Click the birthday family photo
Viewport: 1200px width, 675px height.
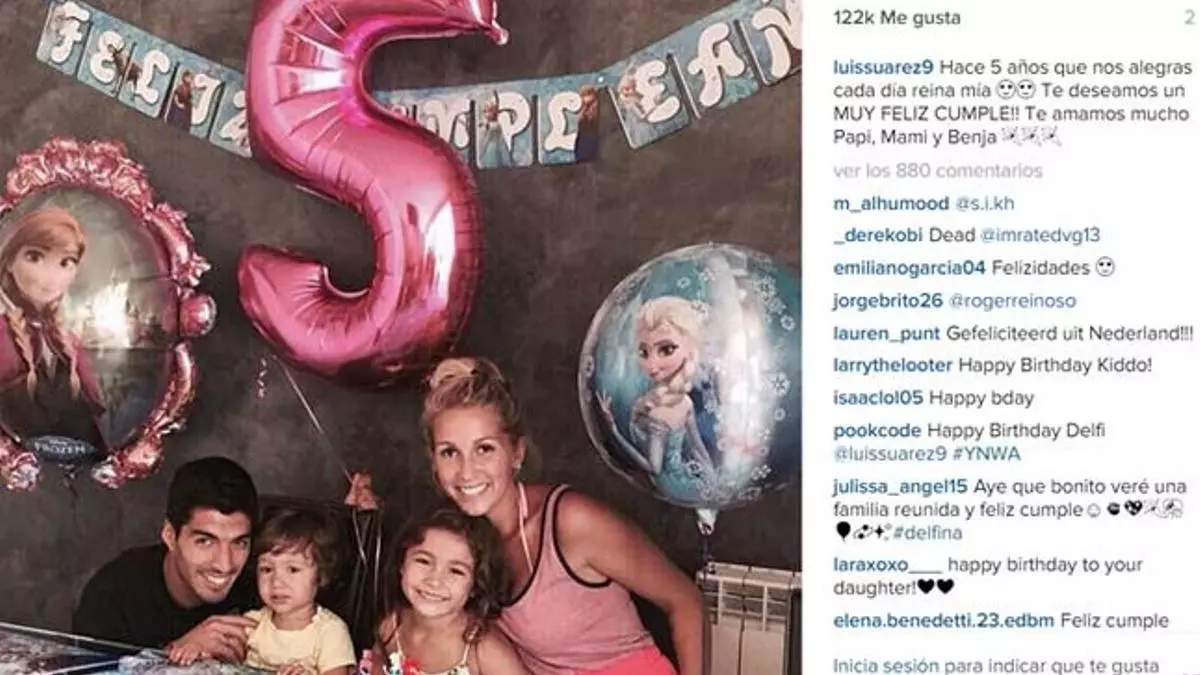[400, 337]
